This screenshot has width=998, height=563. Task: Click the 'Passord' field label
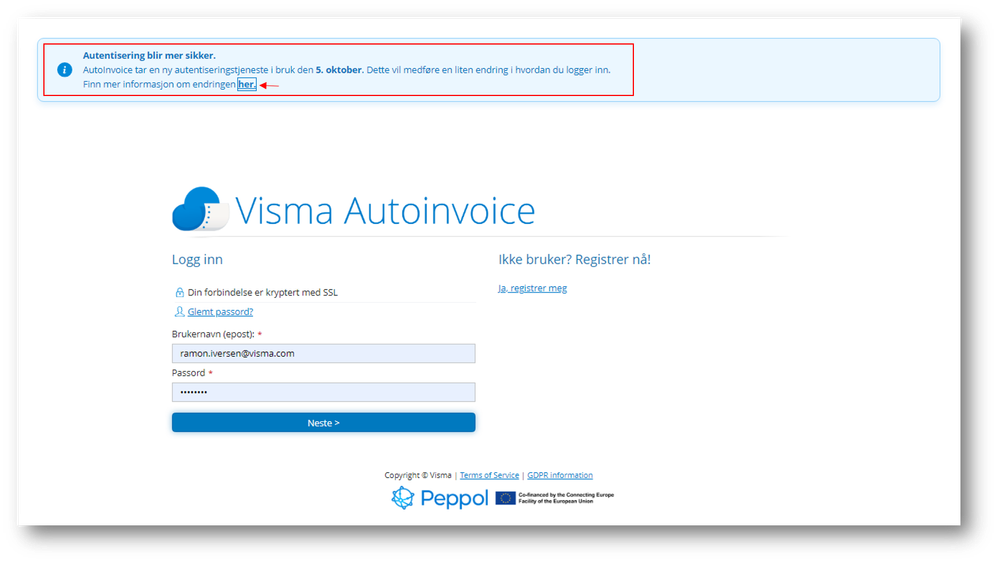(188, 373)
